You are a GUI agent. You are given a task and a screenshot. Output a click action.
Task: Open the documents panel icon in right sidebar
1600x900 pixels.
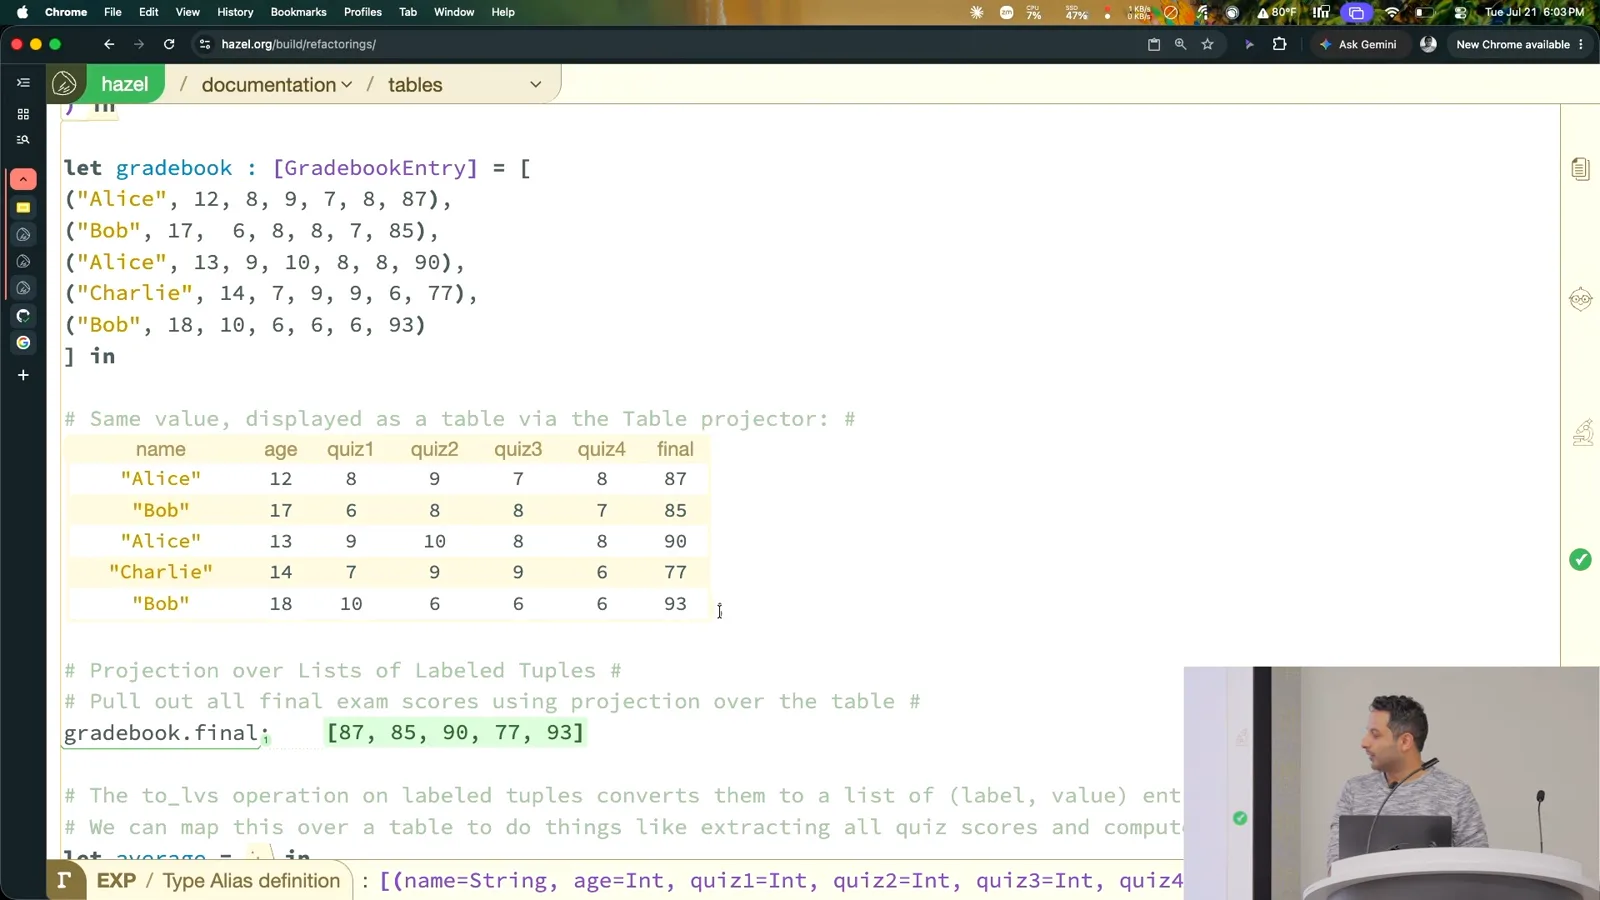pos(1580,169)
